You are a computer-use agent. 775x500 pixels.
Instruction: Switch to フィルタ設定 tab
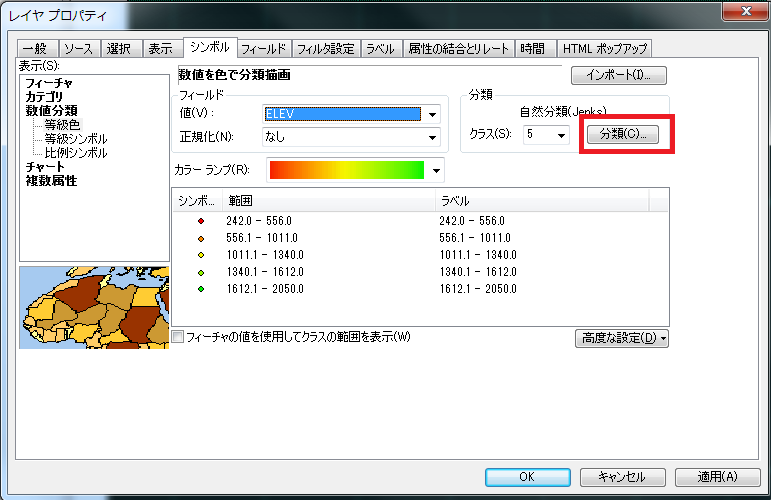pyautogui.click(x=326, y=48)
